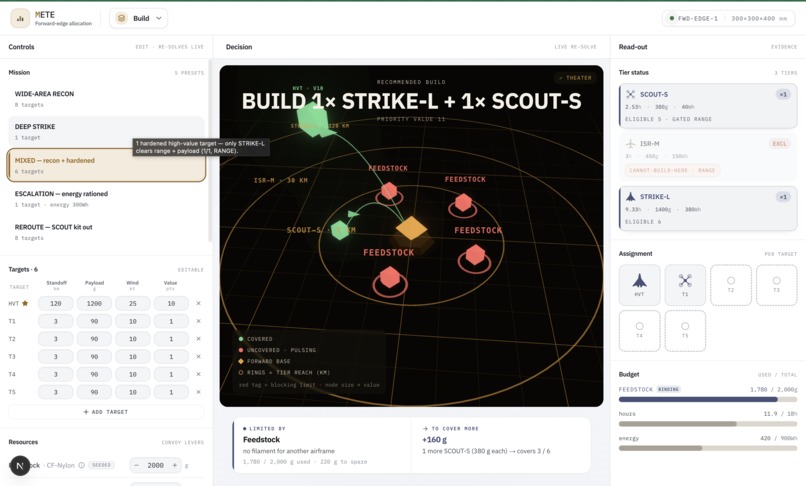Viewport: 806px width, 486px height.
Task: Click the green HVT node in theater
Action: 313,120
